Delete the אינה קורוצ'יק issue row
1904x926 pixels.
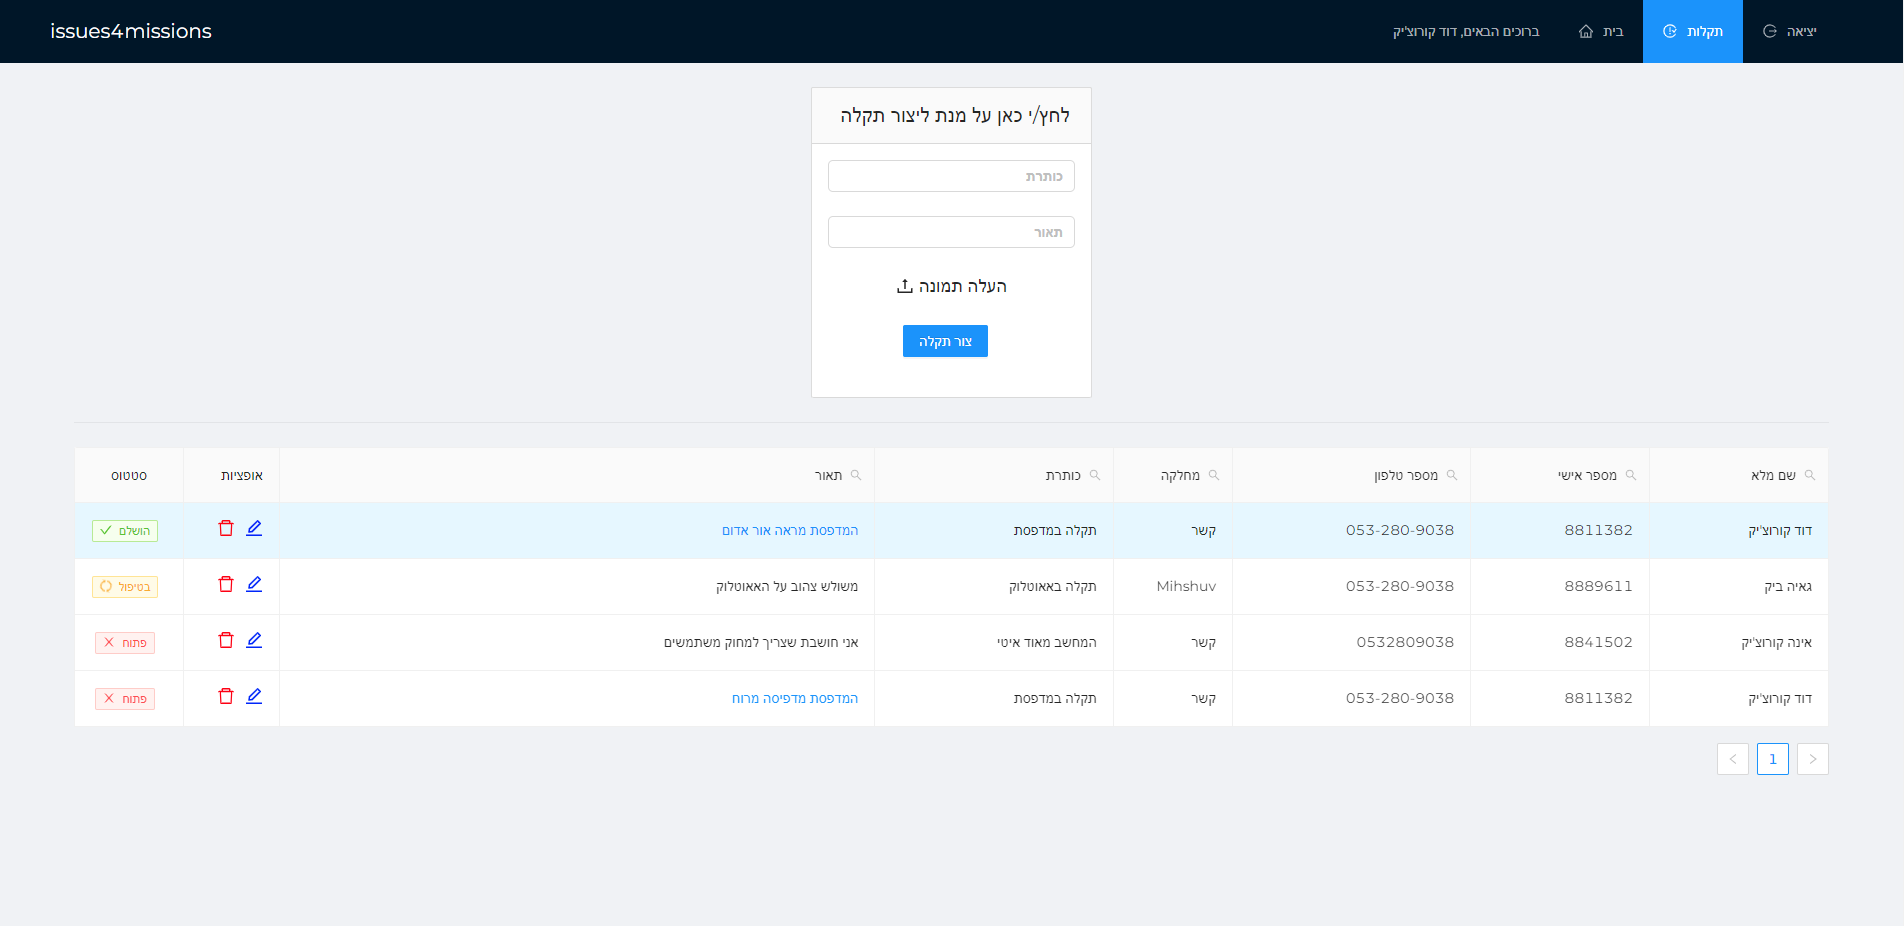pyautogui.click(x=226, y=640)
